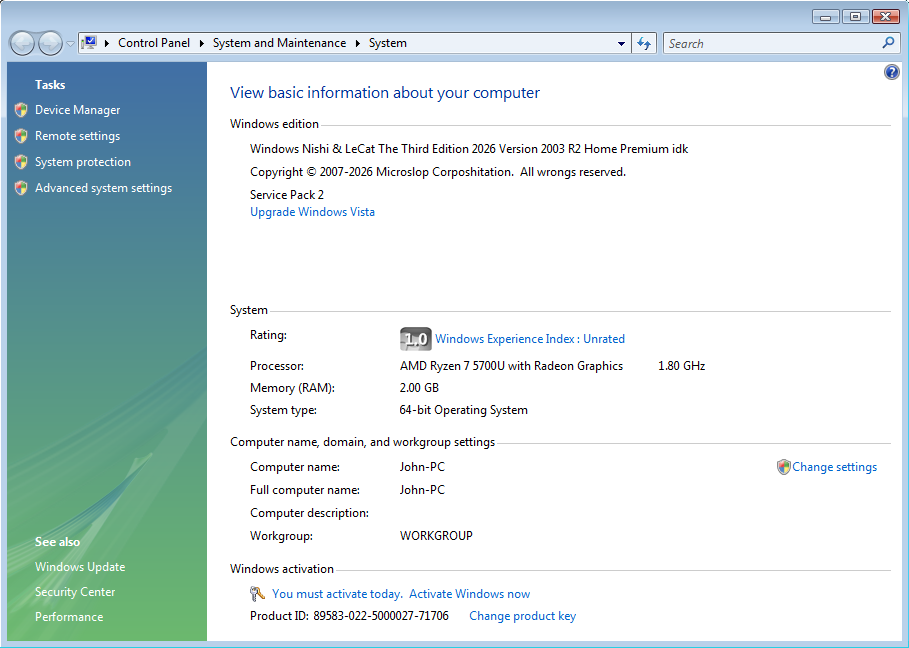Open recent pages dropdown beside Forward button
The width and height of the screenshot is (909, 648).
point(70,43)
